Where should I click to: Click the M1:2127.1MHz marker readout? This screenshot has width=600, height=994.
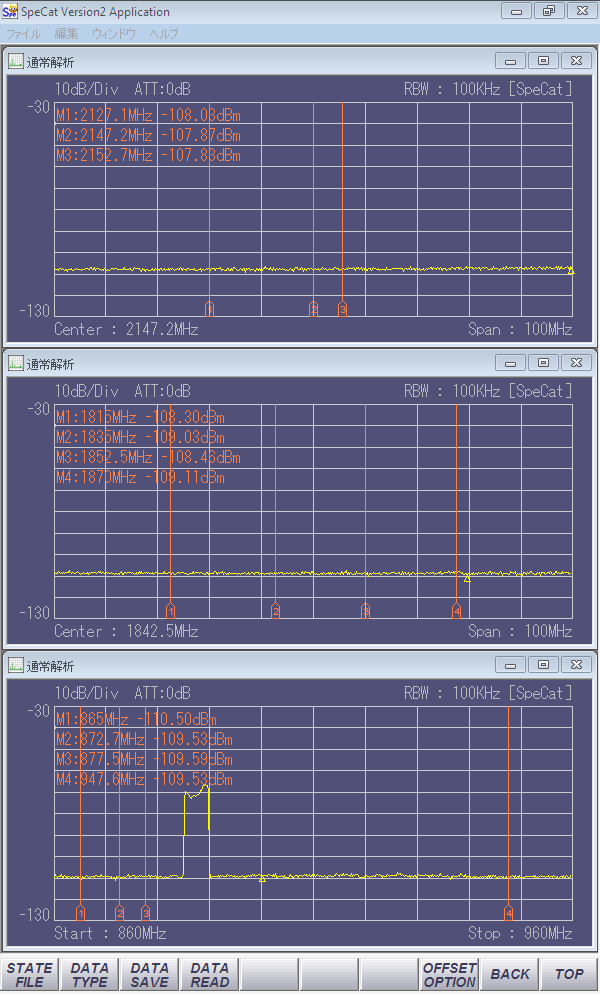coord(148,115)
